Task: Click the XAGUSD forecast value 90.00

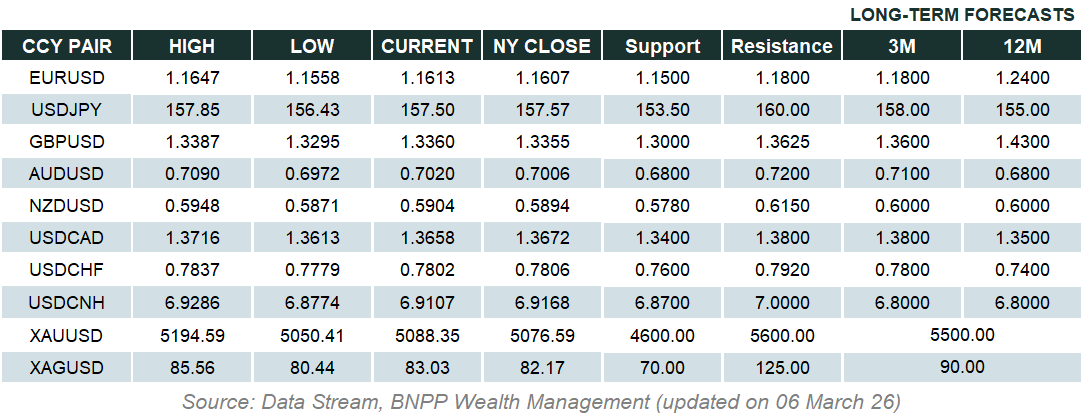Action: [x=961, y=367]
